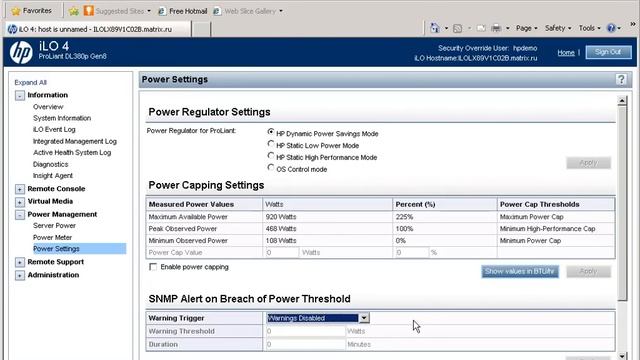Viewport: 640px width, 360px height.
Task: Click the HP logo icon
Action: click(x=21, y=52)
